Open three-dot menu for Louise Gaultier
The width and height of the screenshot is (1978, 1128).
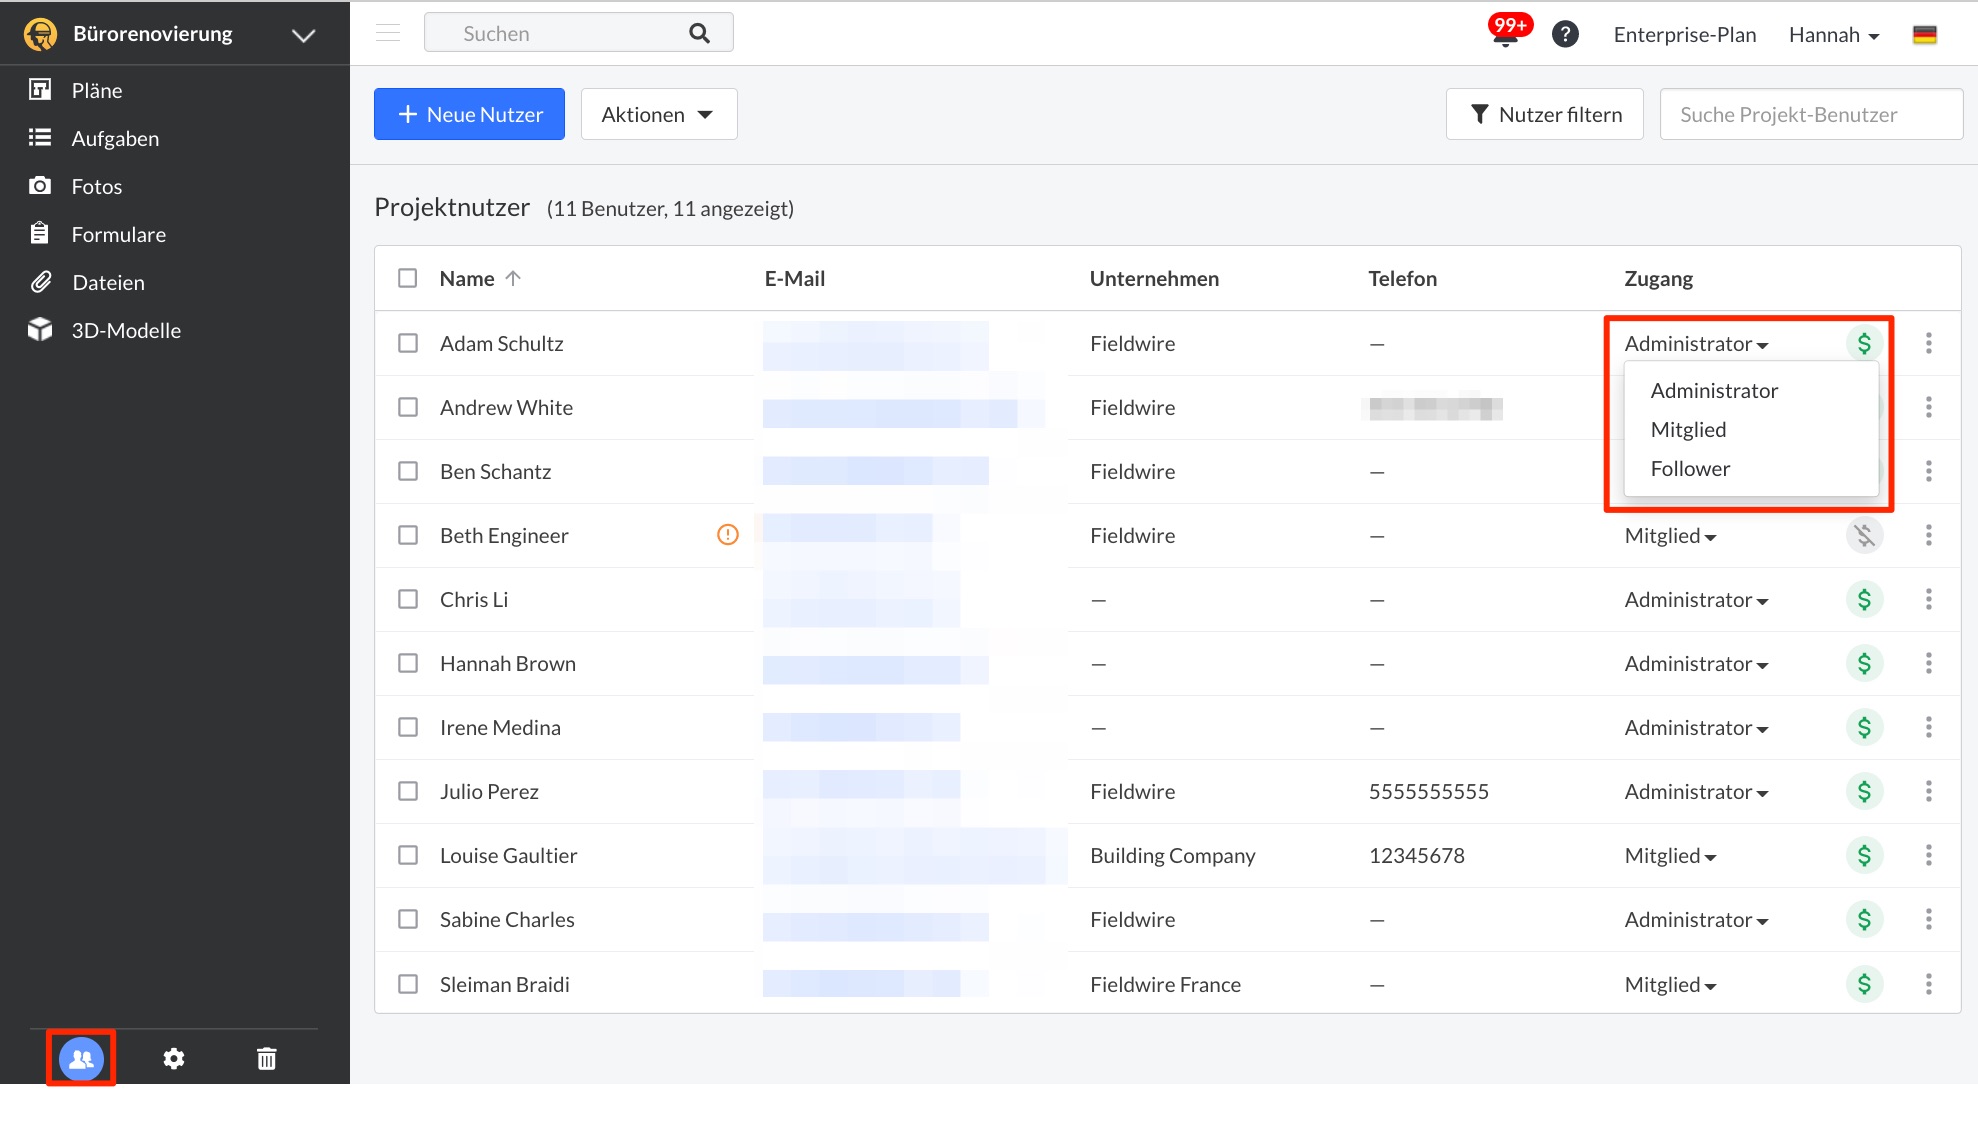pyautogui.click(x=1929, y=855)
